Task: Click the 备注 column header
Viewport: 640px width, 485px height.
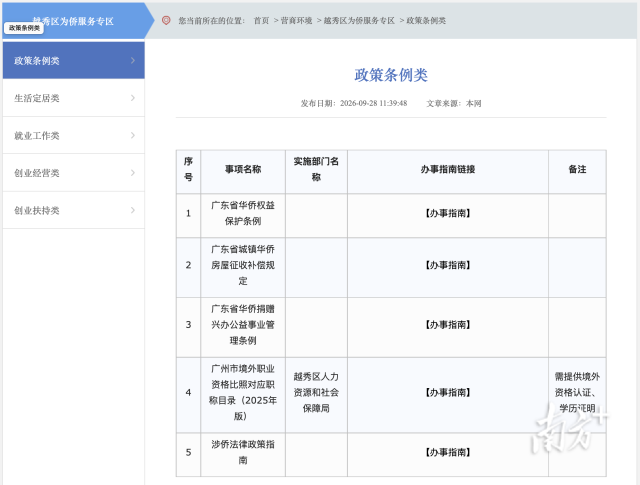Action: [x=577, y=169]
